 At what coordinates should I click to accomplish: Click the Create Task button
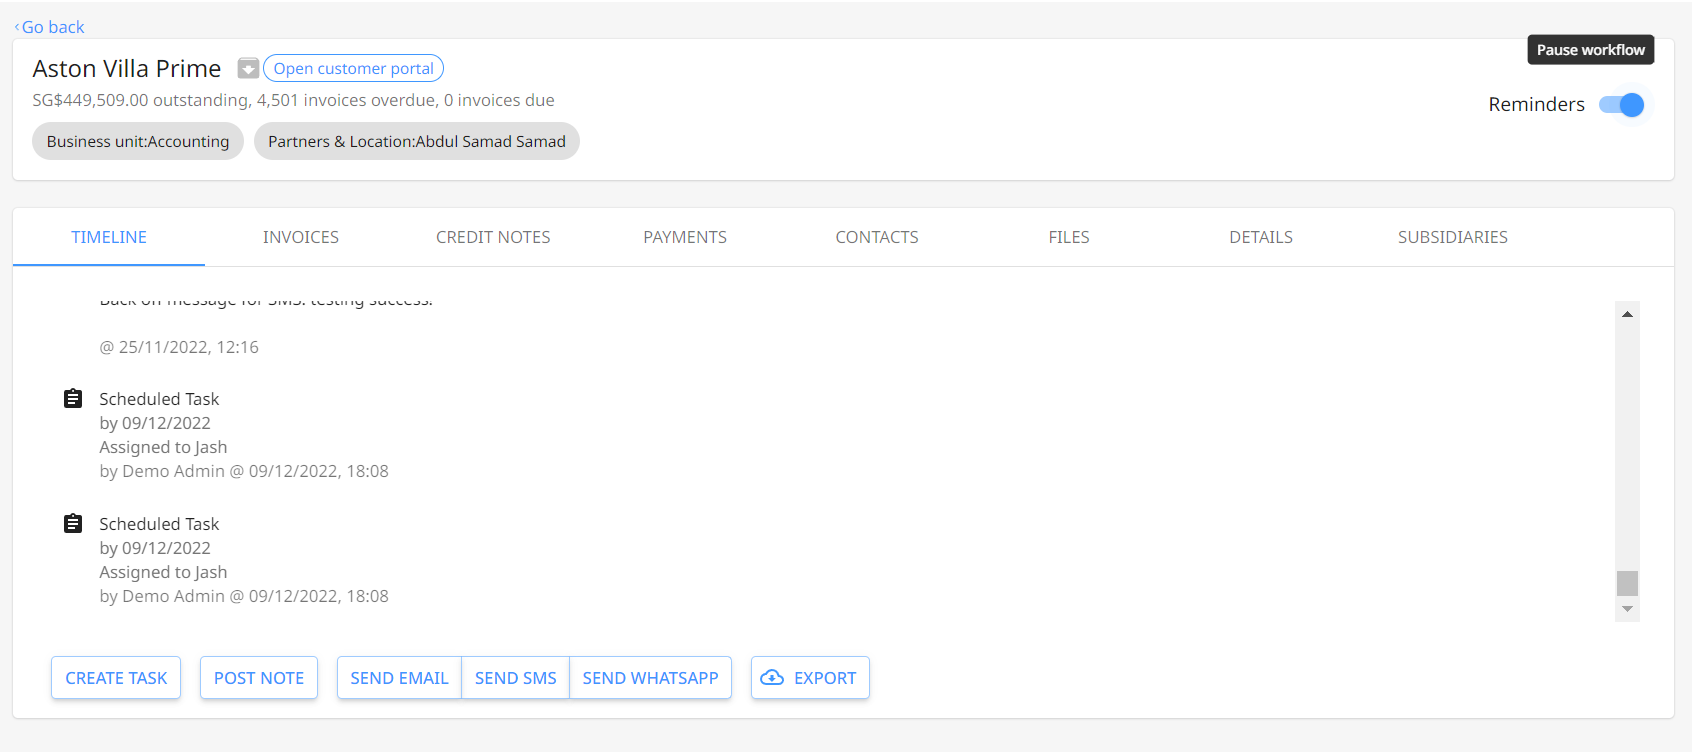pos(116,678)
